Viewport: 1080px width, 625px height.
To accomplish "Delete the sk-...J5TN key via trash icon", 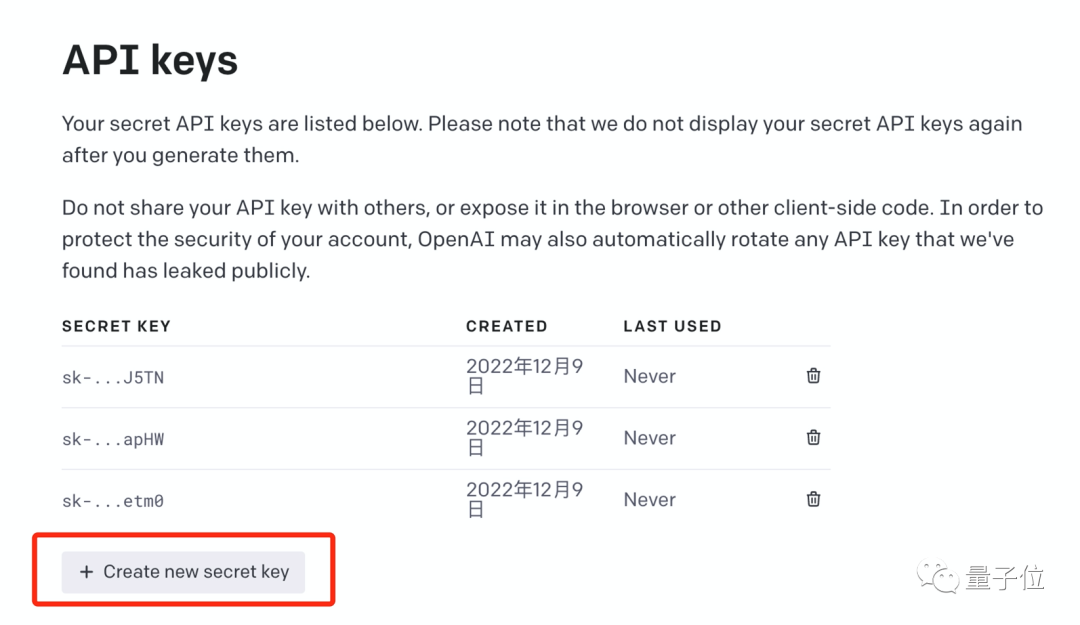I will [813, 376].
